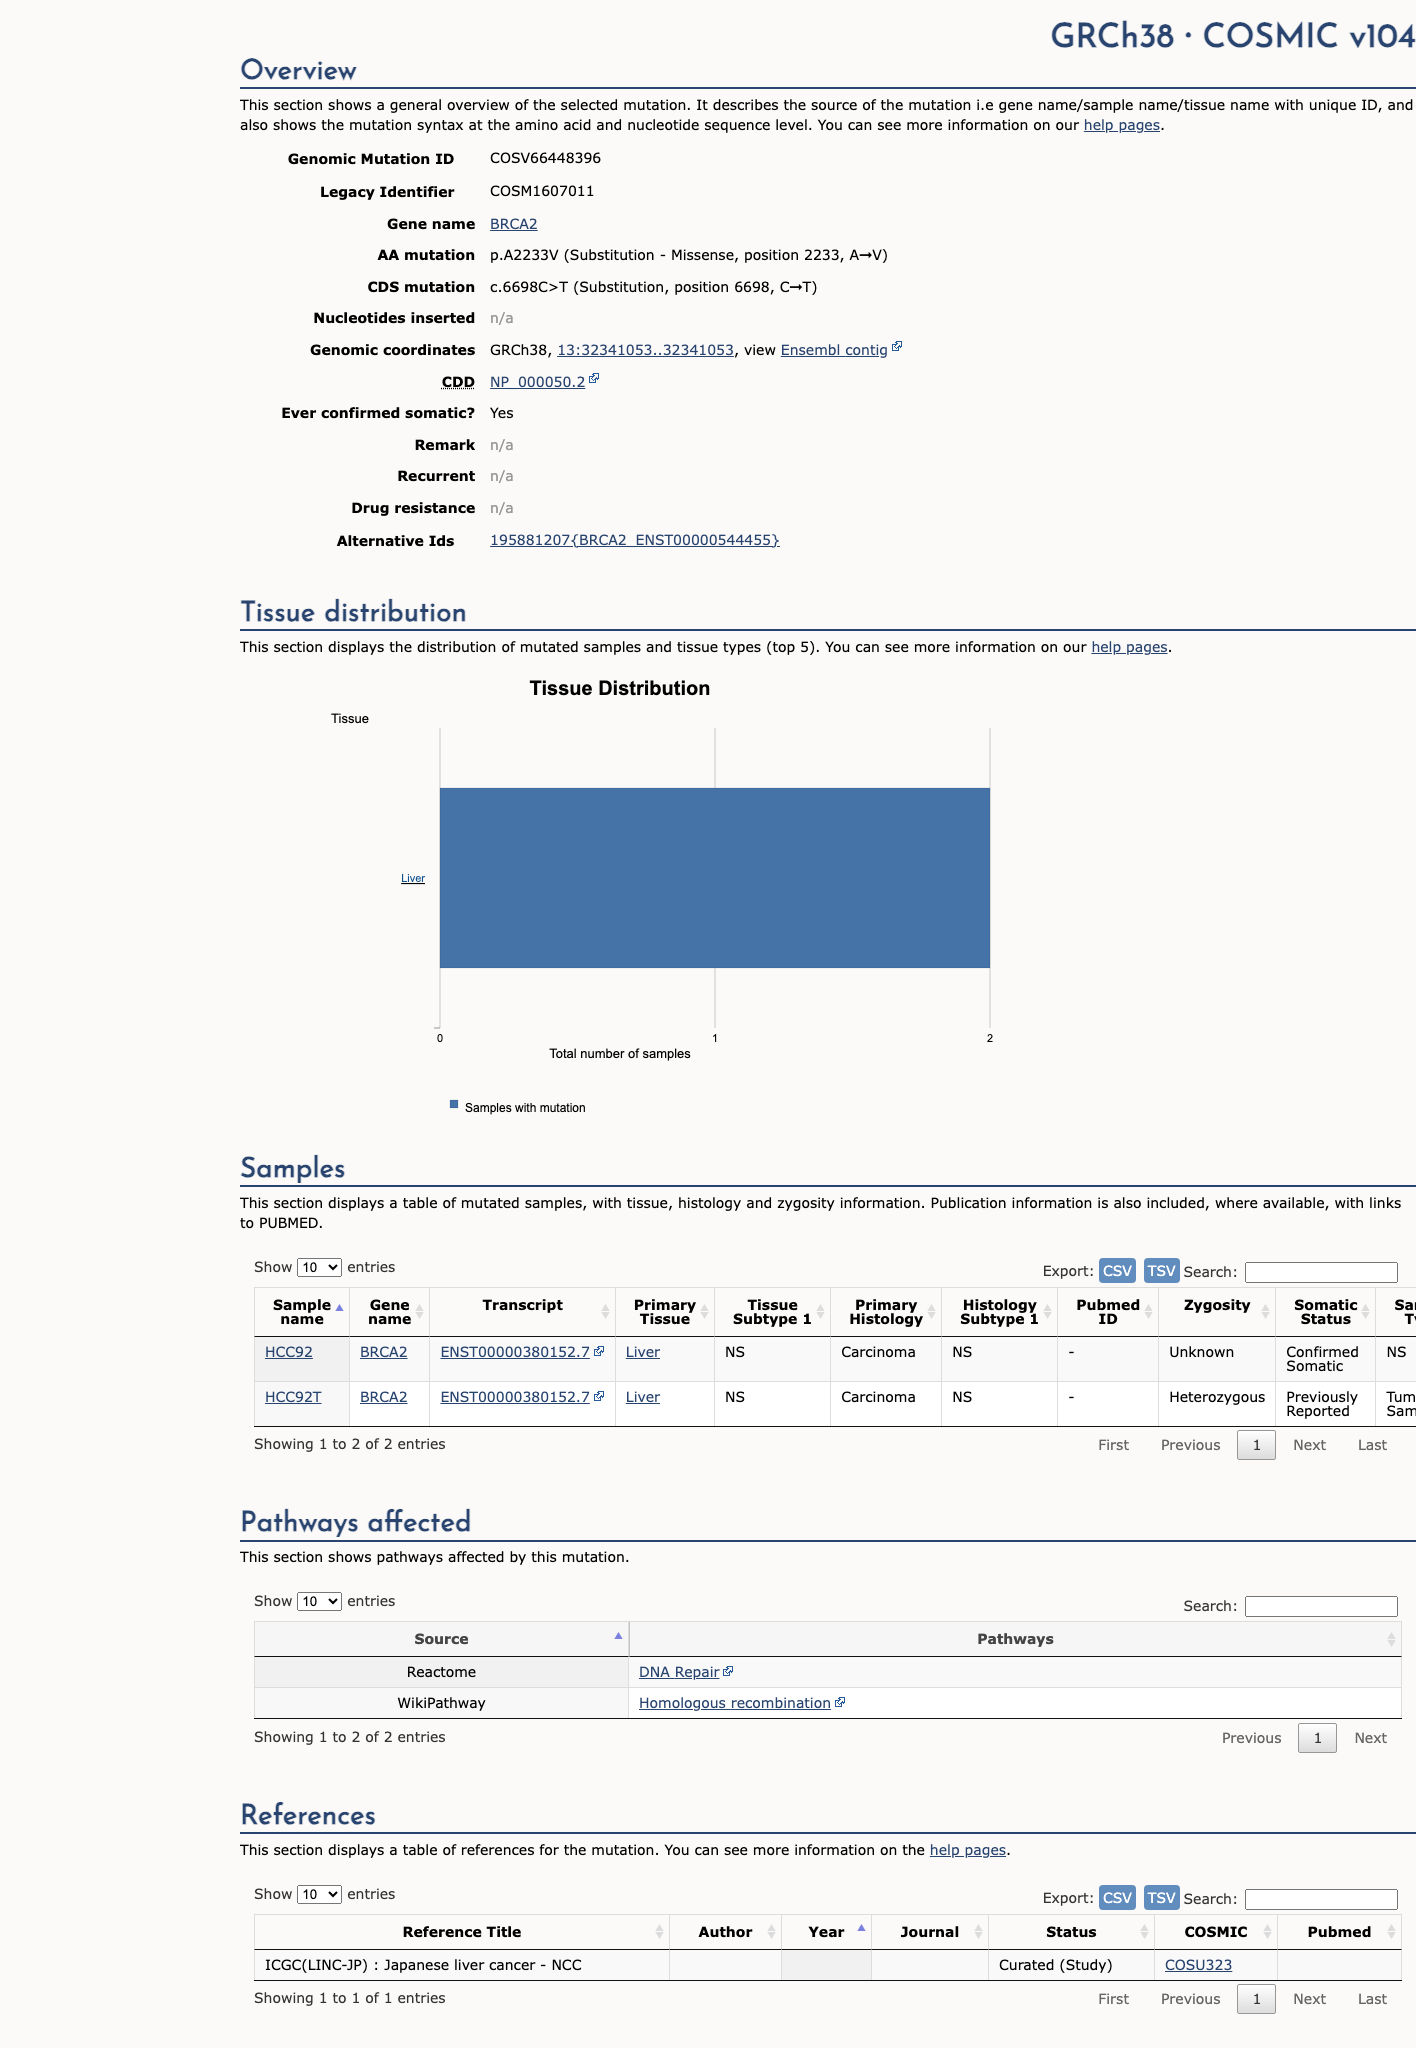Viewport: 1416px width, 2048px height.
Task: Click external link icon beside DNA Repair pathway
Action: [x=728, y=1671]
